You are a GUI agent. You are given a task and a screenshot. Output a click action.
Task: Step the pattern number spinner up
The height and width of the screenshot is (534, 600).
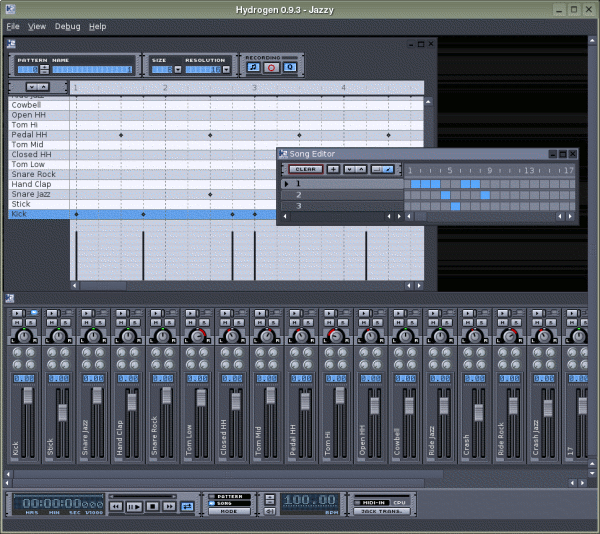(46, 67)
